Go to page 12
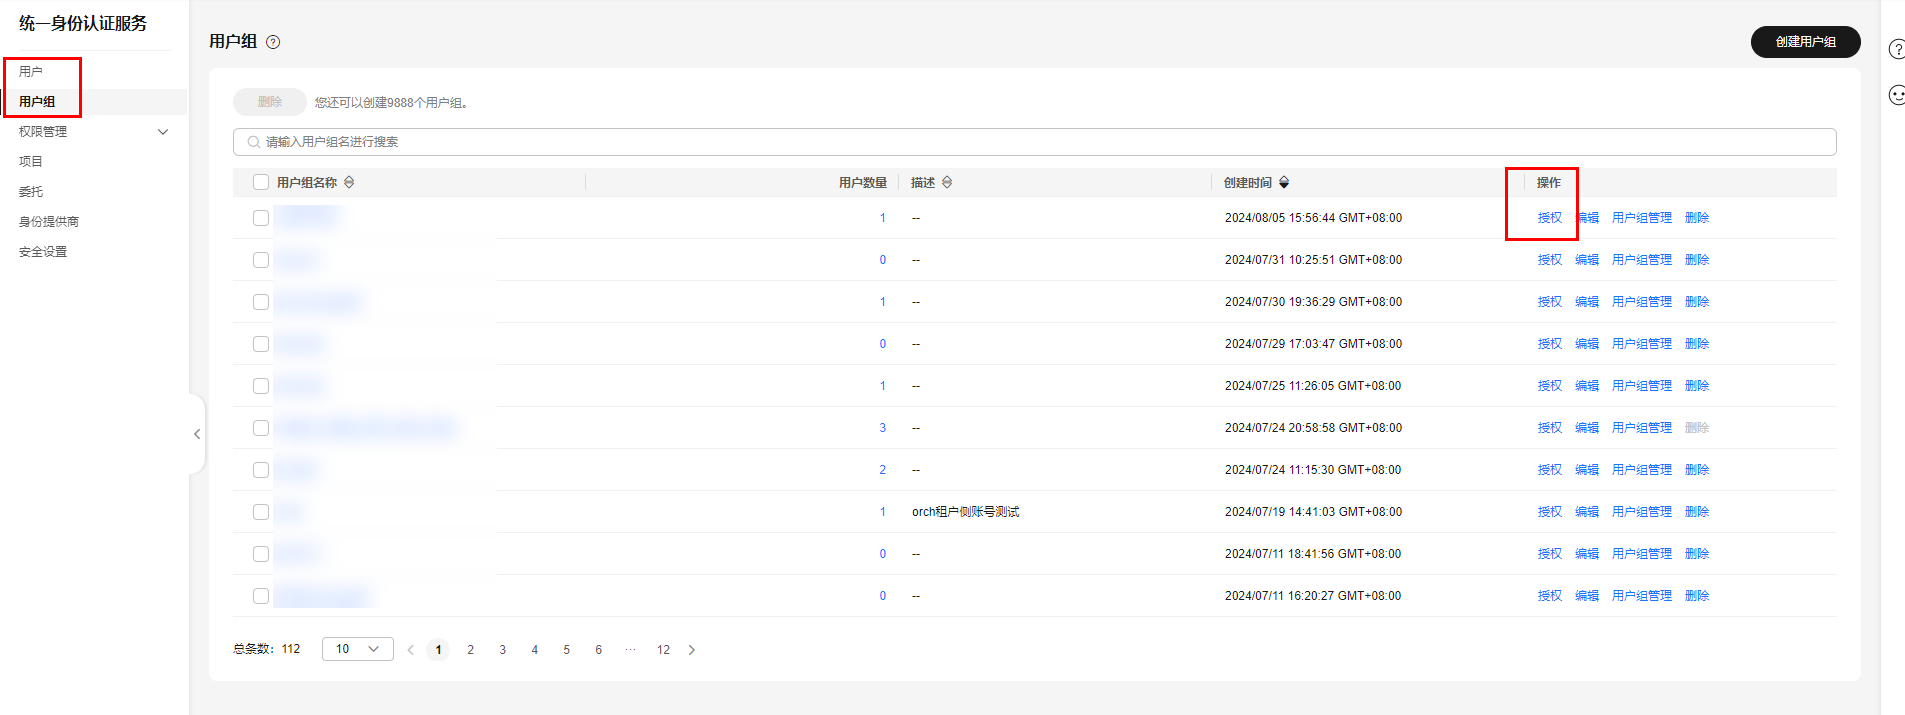 click(x=663, y=650)
